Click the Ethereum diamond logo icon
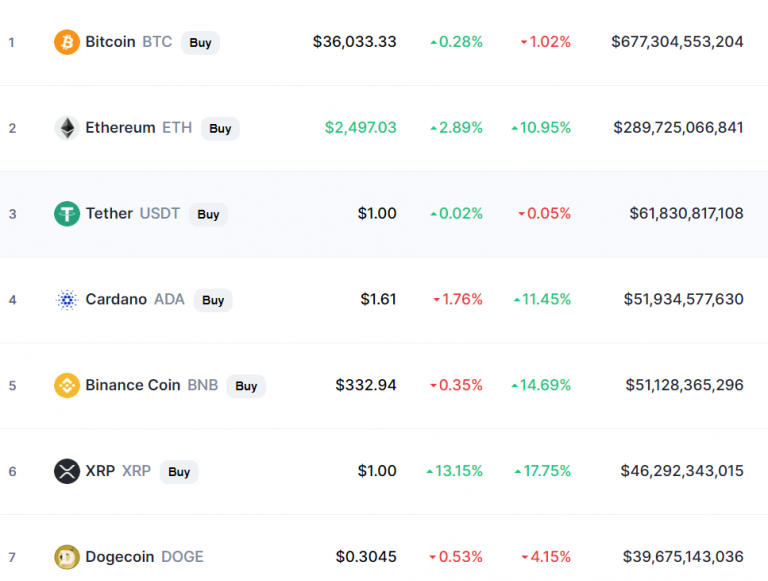This screenshot has width=768, height=581. pyautogui.click(x=67, y=128)
